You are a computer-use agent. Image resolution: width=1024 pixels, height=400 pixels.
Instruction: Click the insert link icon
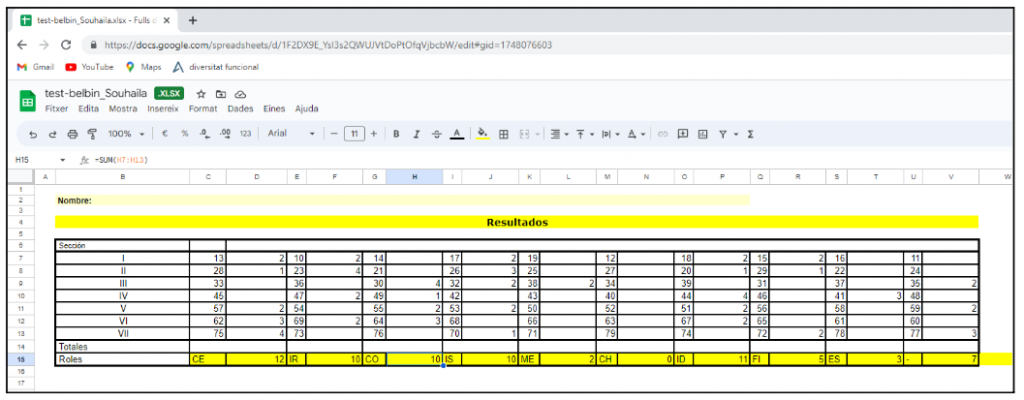[x=662, y=134]
